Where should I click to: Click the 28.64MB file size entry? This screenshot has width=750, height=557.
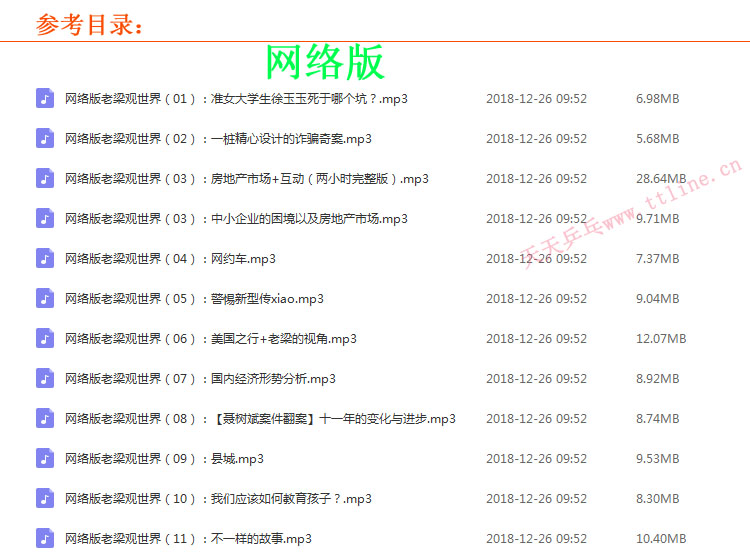(x=661, y=179)
